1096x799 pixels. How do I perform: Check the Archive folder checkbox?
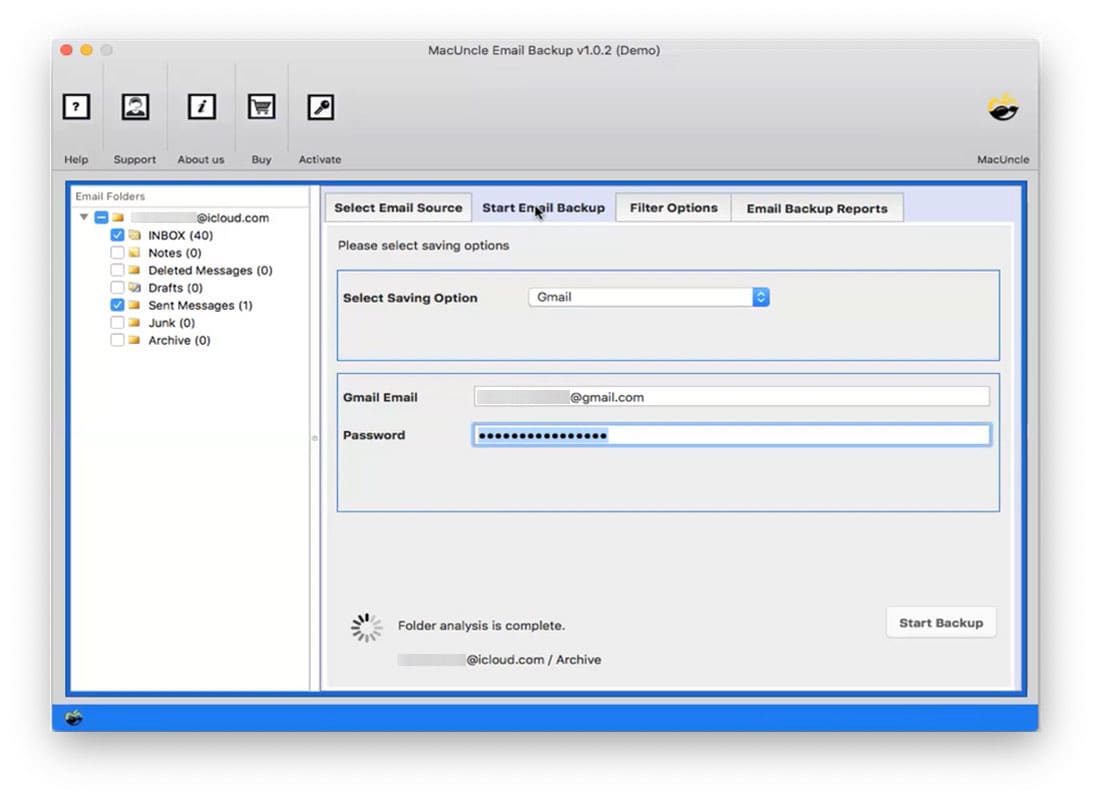(117, 340)
